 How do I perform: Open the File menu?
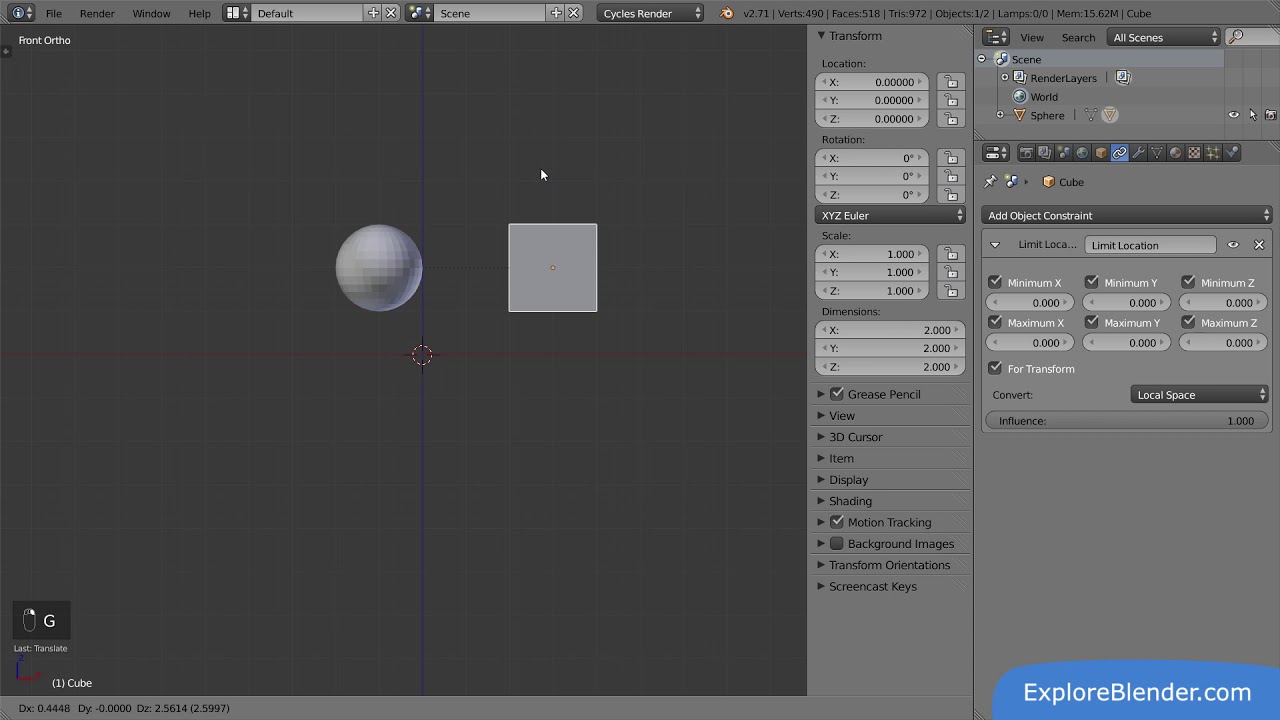[54, 13]
